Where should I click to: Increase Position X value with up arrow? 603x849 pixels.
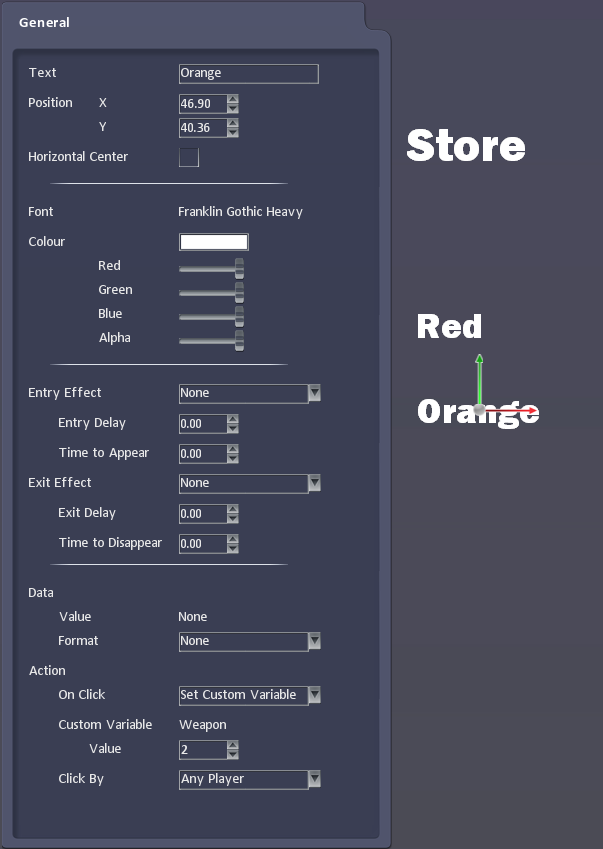click(233, 98)
